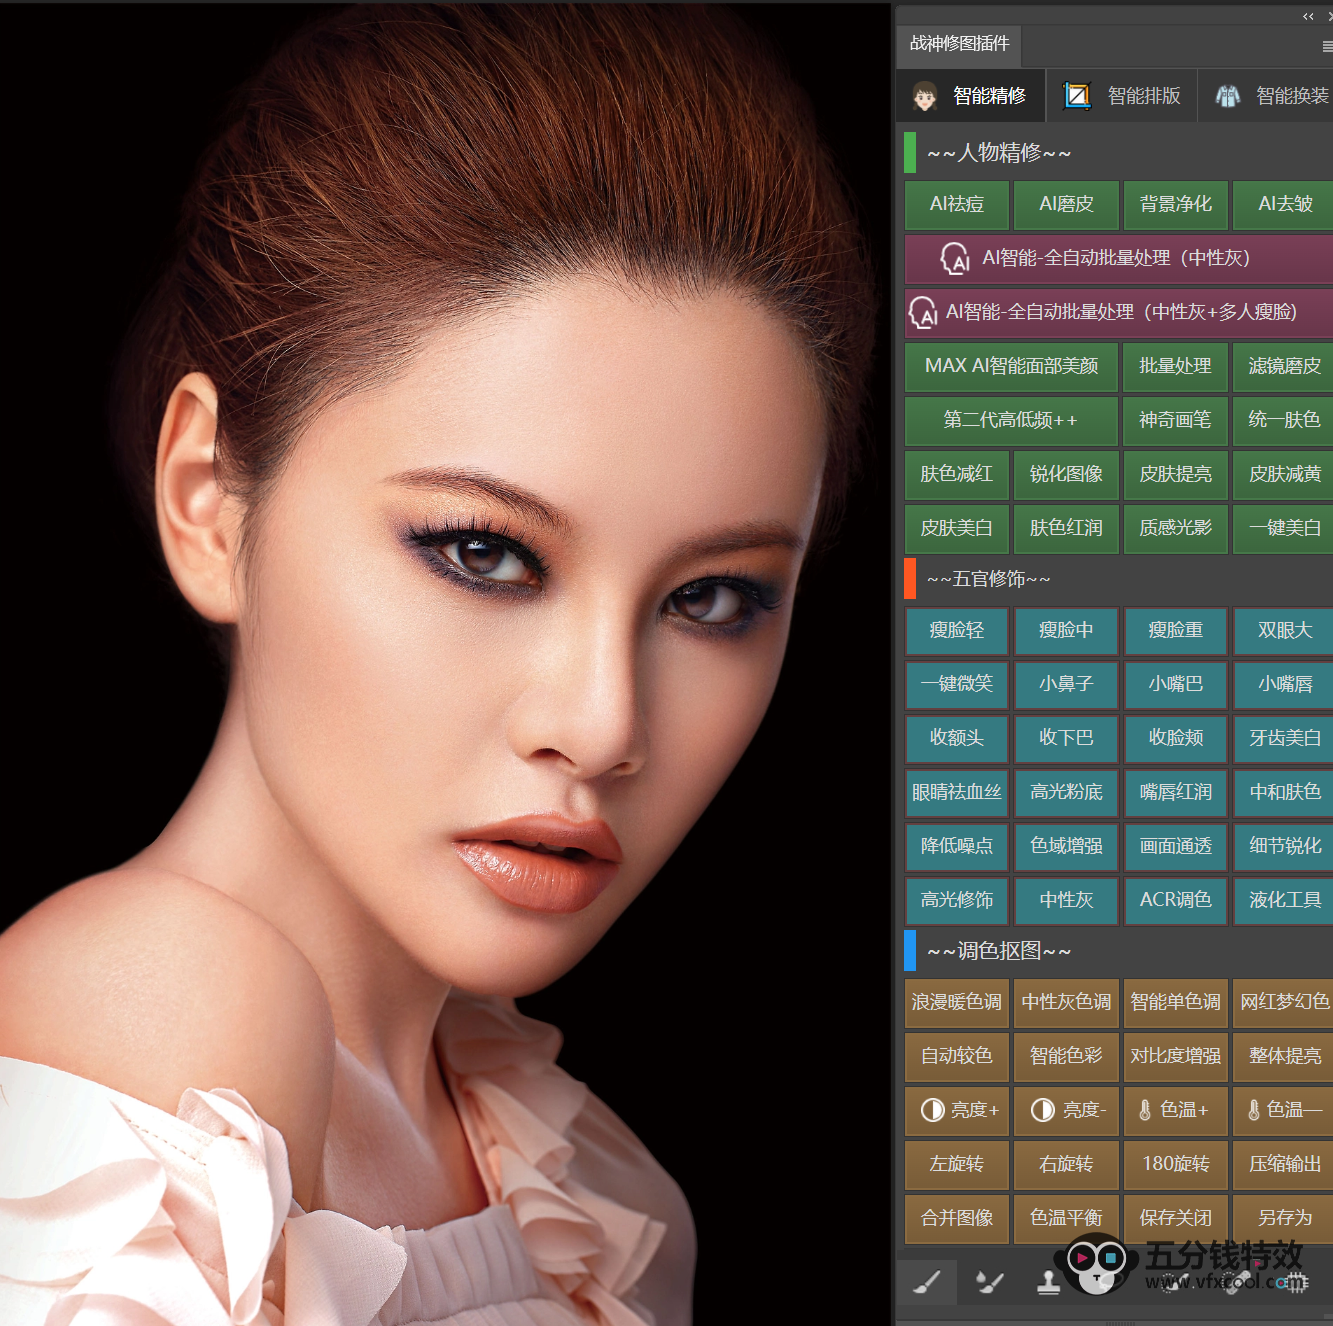Viewport: 1333px width, 1326px height.
Task: Click the 亮度- brightness decrease icon button
Action: (x=1067, y=1110)
